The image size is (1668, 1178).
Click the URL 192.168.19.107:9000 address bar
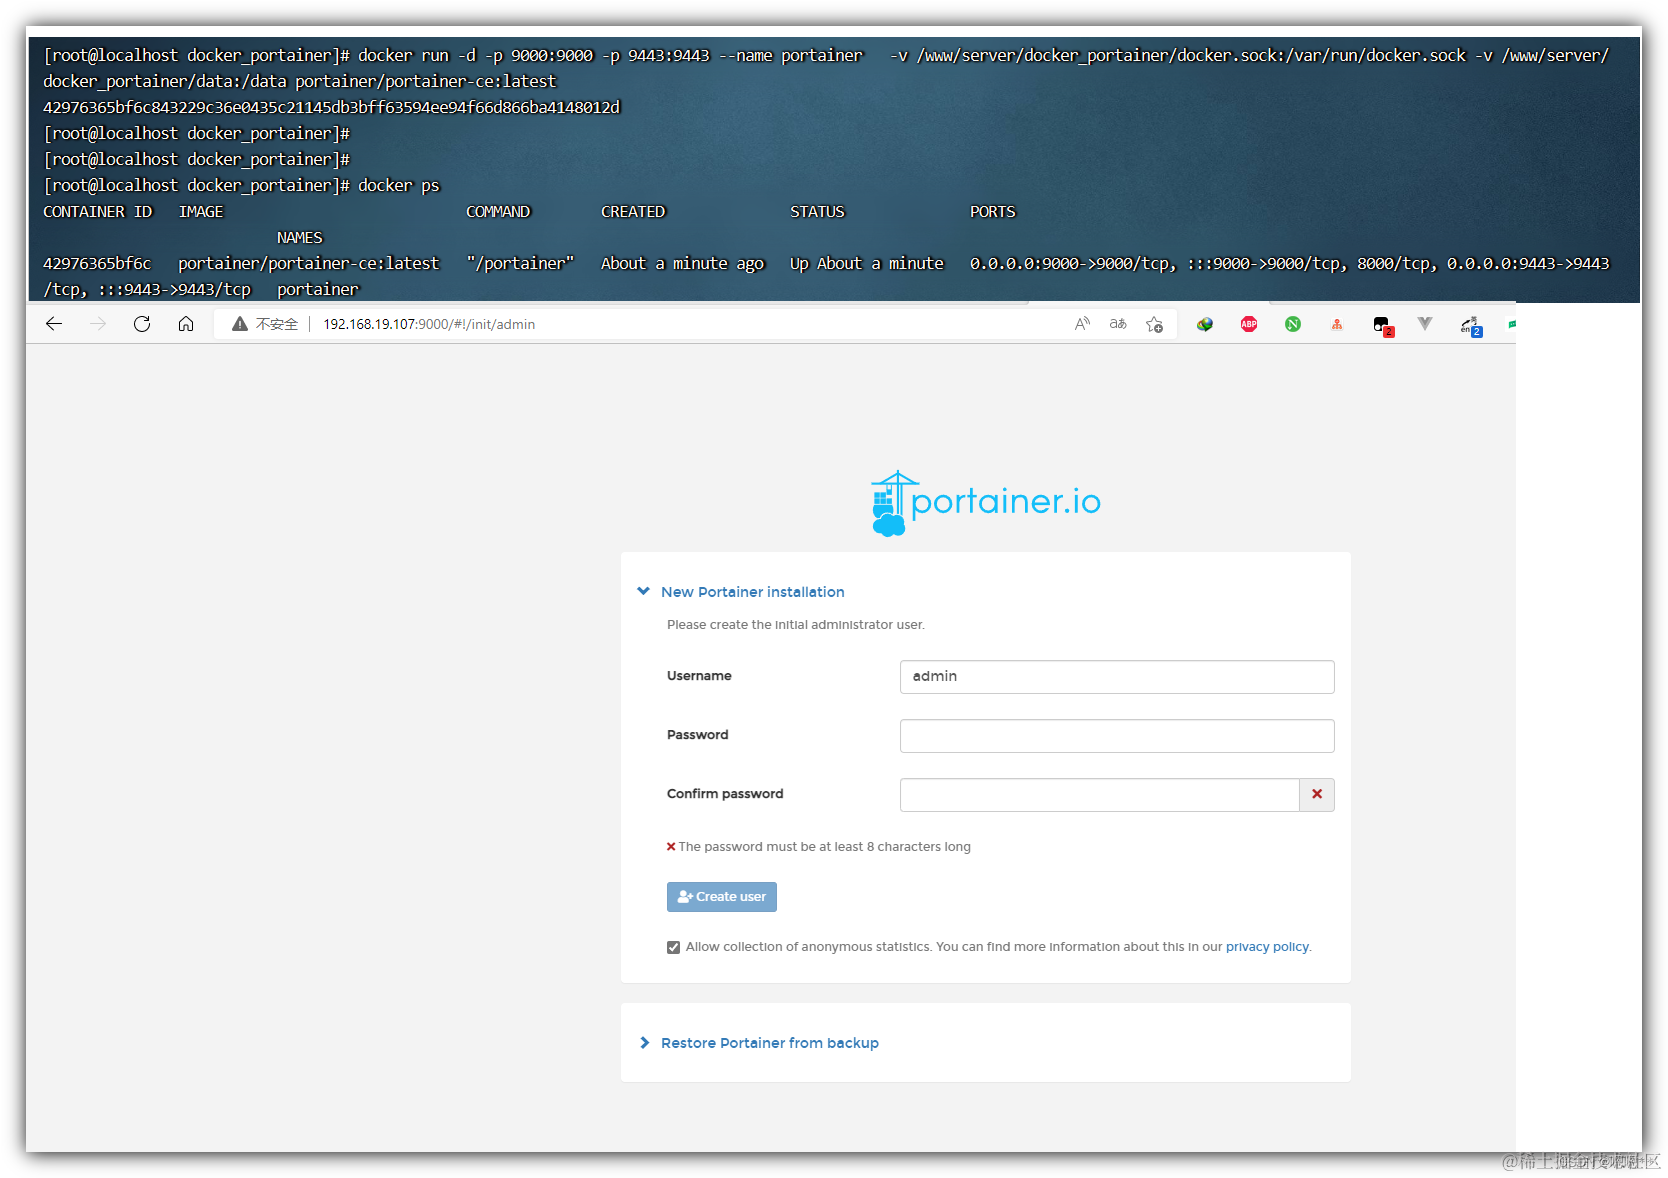pyautogui.click(x=429, y=324)
